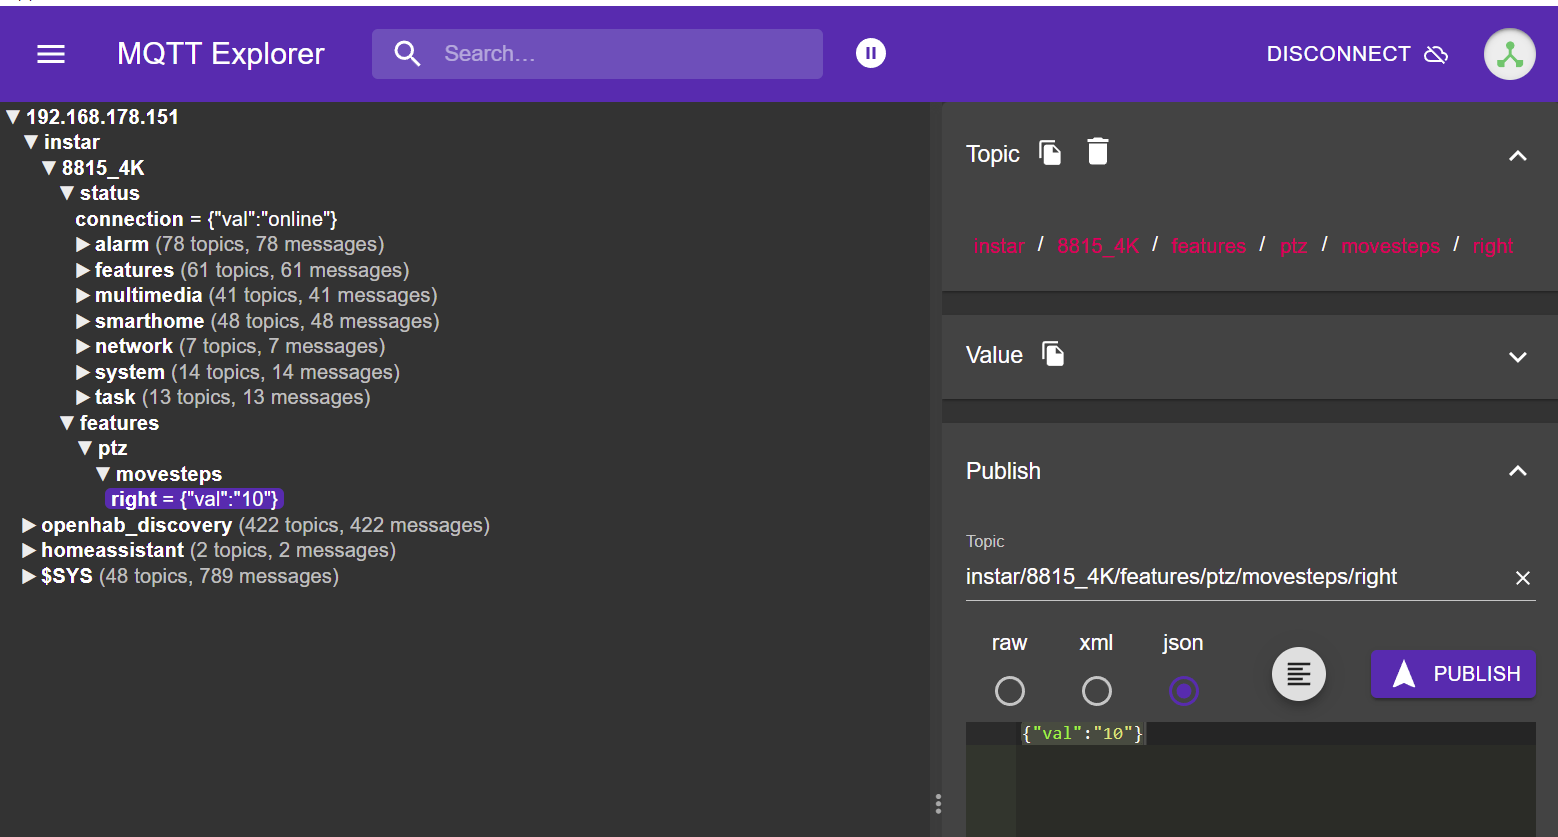Collapse the Topic panel chevron
Screen dimensions: 1558x837
pyautogui.click(x=1517, y=156)
